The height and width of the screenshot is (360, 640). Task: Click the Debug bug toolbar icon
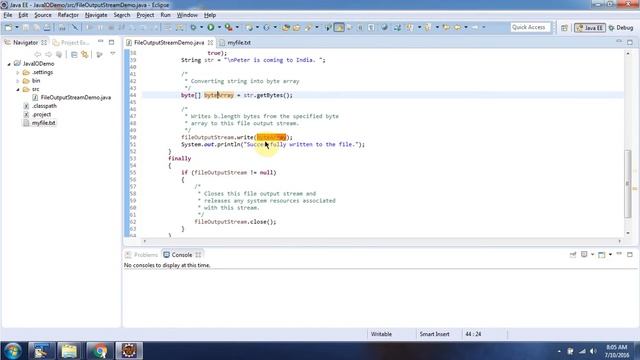[x=193, y=27]
